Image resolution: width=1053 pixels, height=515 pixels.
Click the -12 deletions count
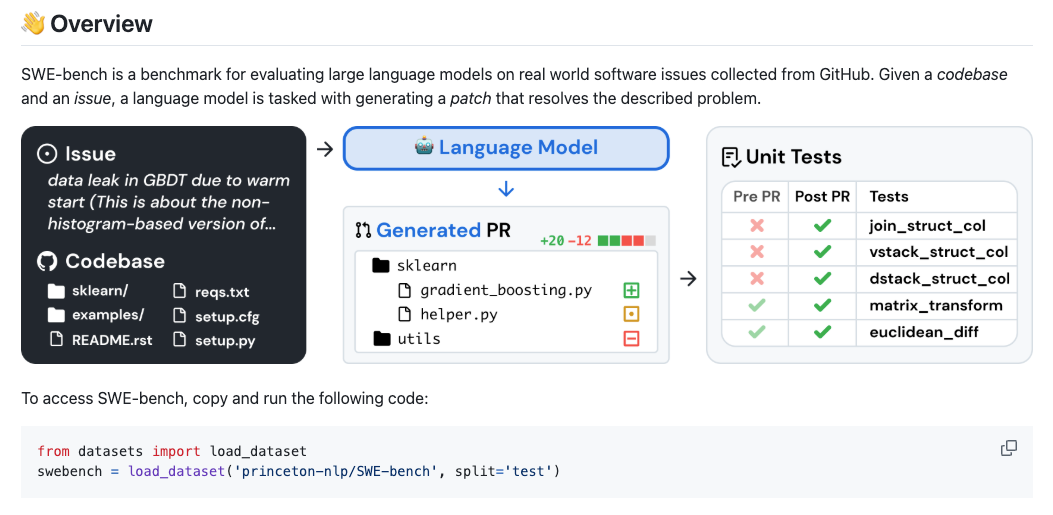[580, 241]
